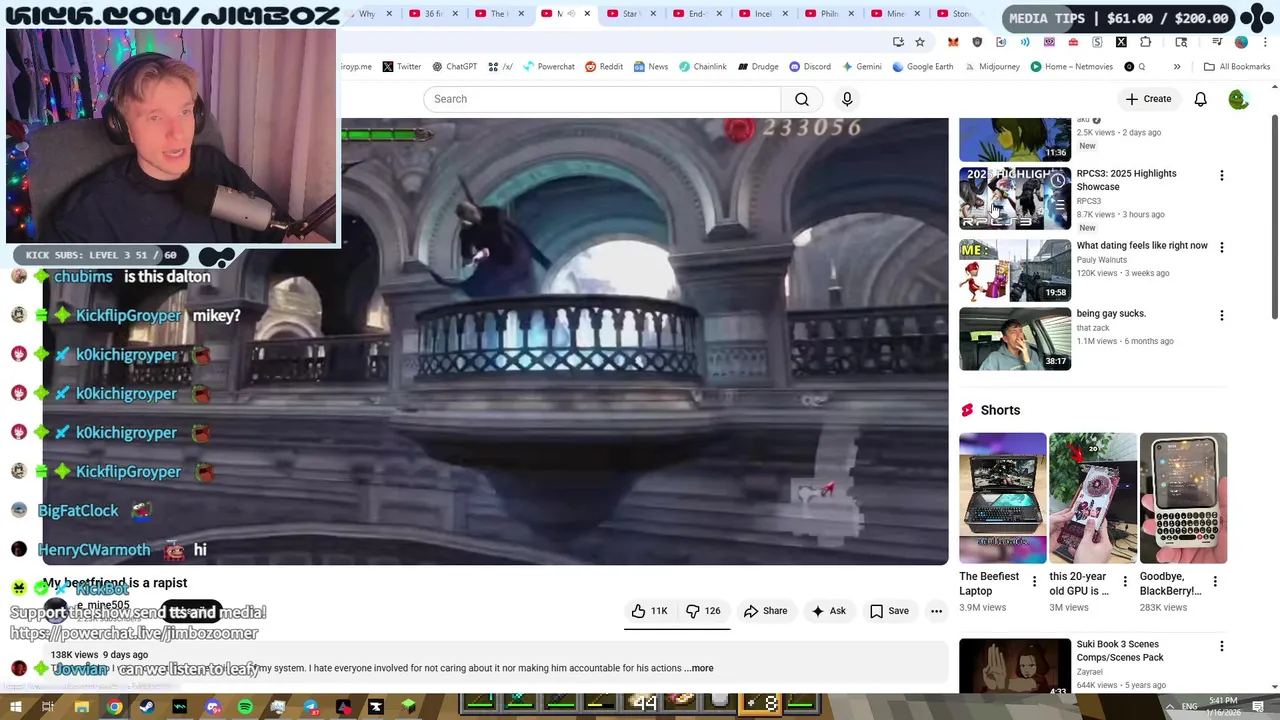
Task: Click the Ask button under the video
Action: coord(829,611)
